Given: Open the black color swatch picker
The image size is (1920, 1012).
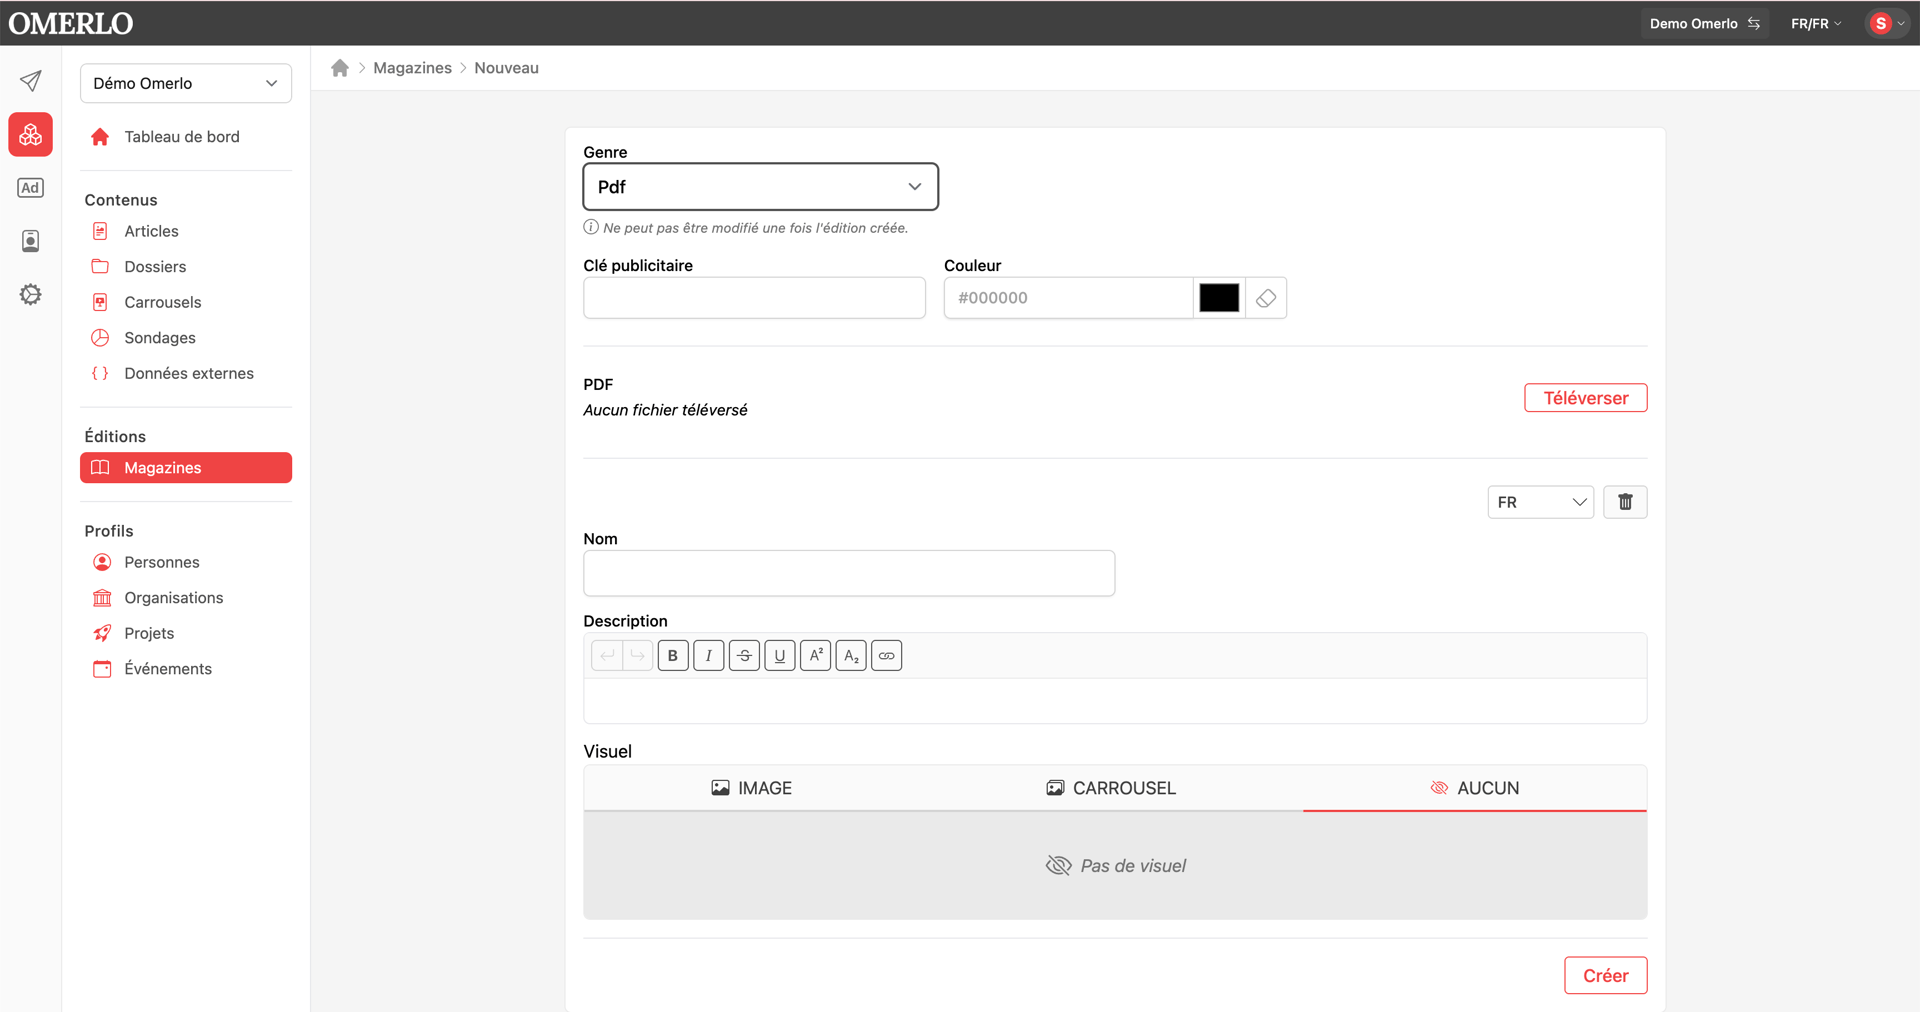Looking at the screenshot, I should 1219,298.
